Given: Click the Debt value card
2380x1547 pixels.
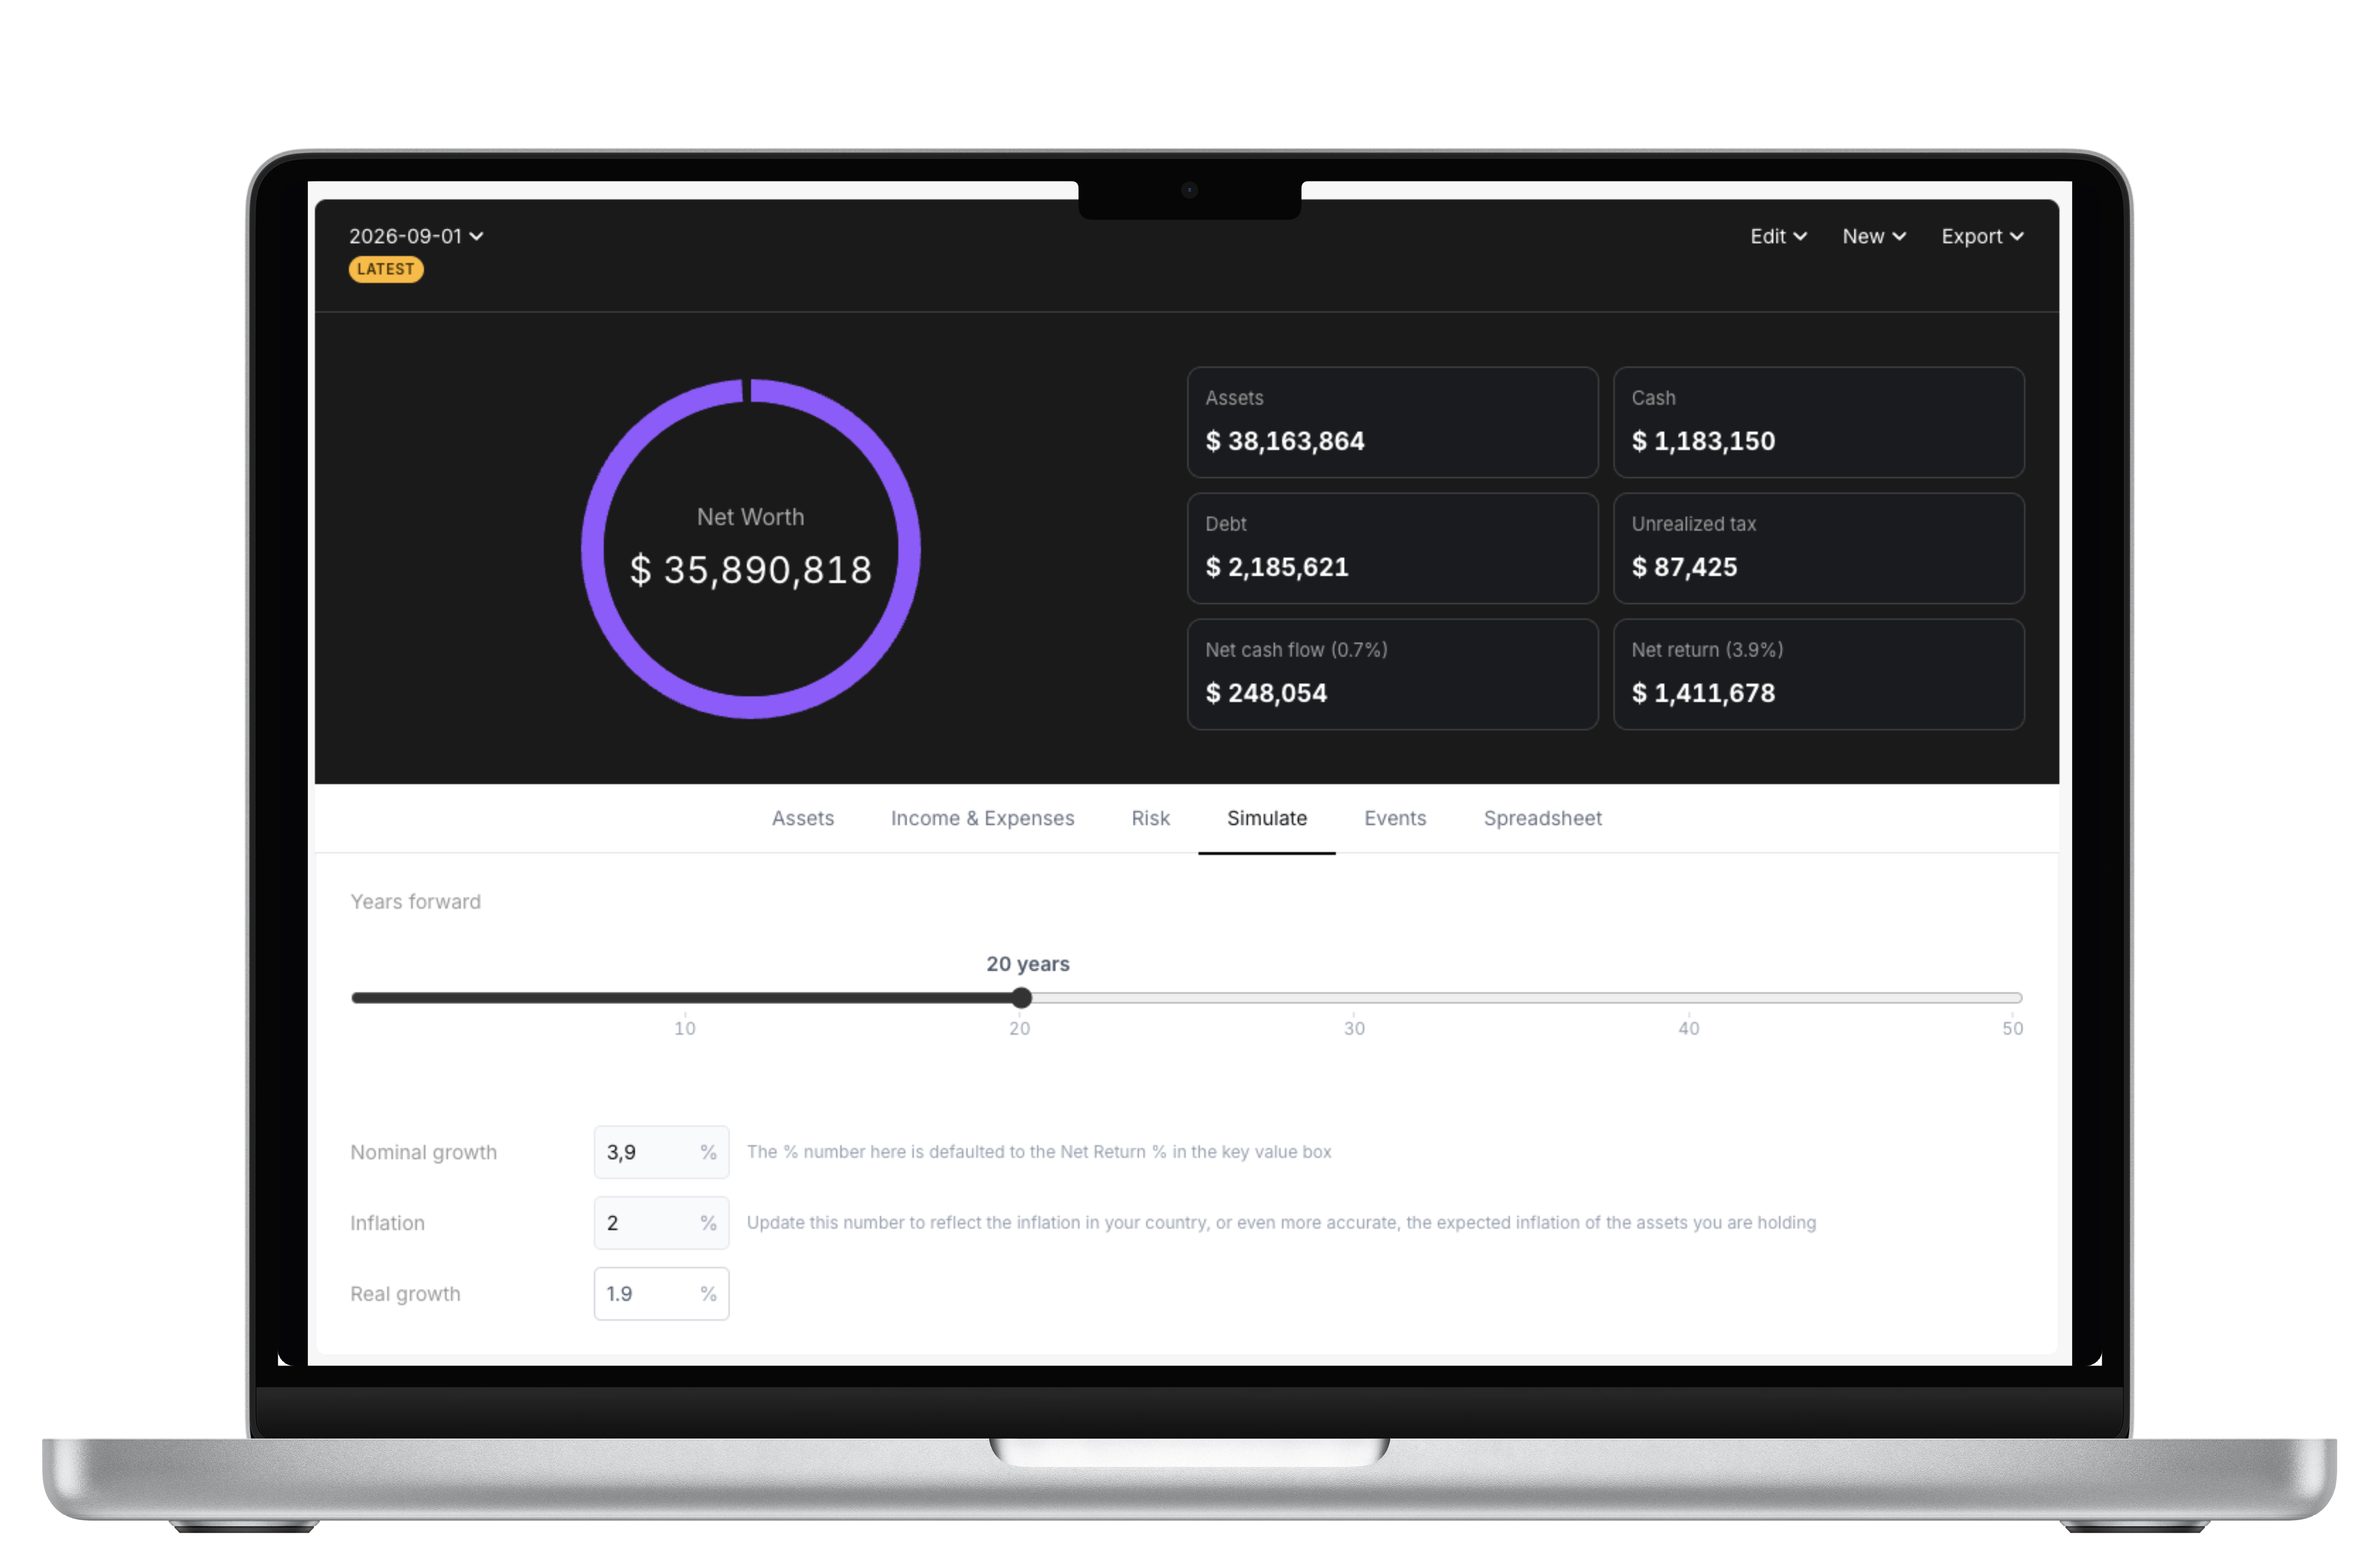Looking at the screenshot, I should 1392,548.
